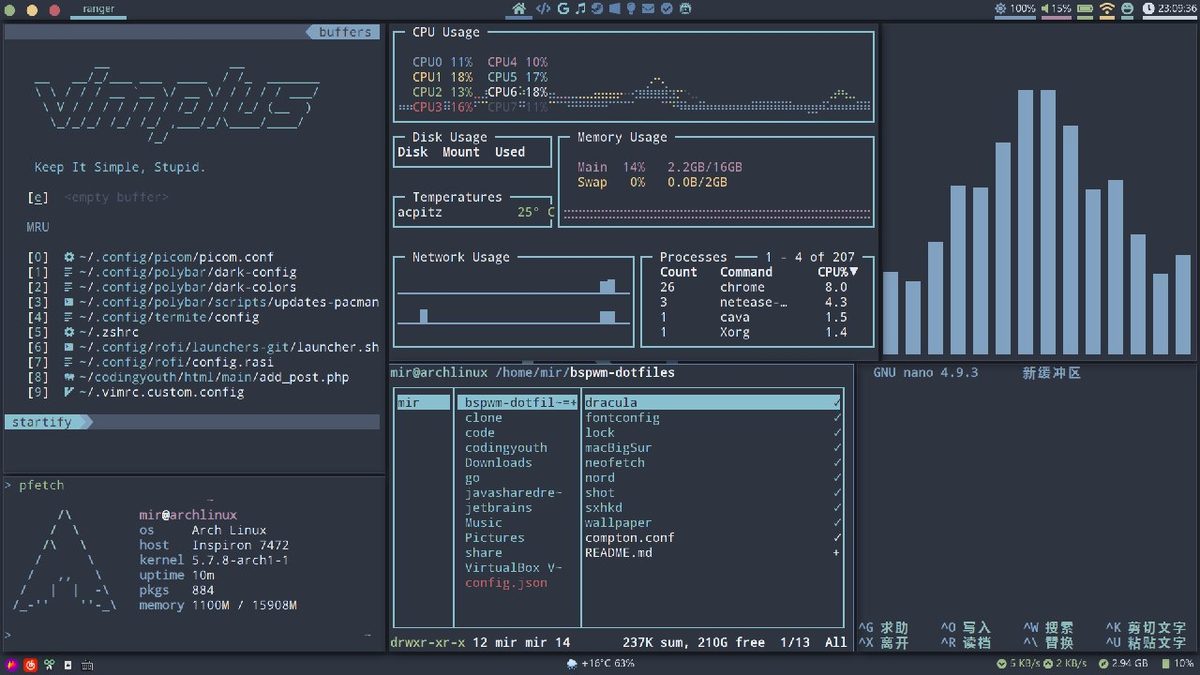The width and height of the screenshot is (1200, 675).
Task: Select the codingyouth folder in ranger
Action: [x=506, y=448]
